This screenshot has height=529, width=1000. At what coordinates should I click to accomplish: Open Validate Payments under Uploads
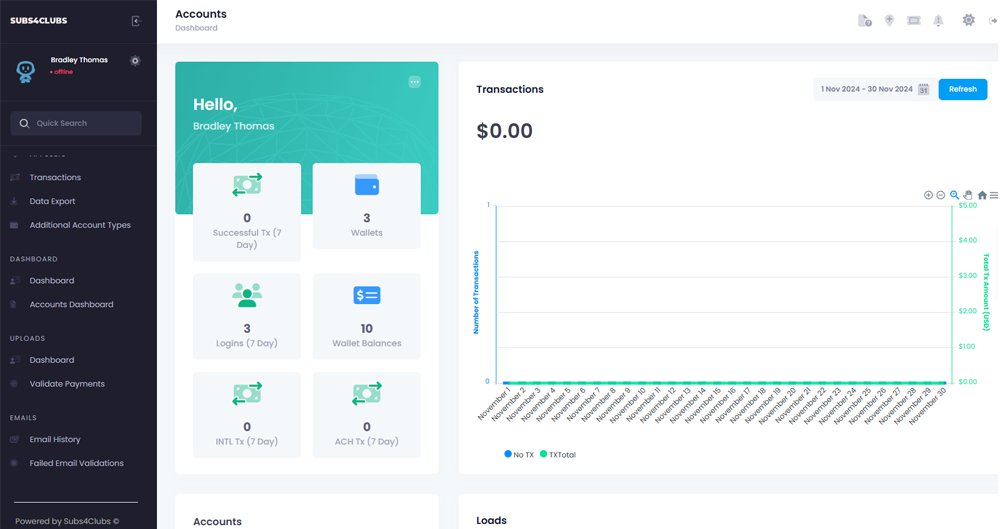(x=67, y=384)
